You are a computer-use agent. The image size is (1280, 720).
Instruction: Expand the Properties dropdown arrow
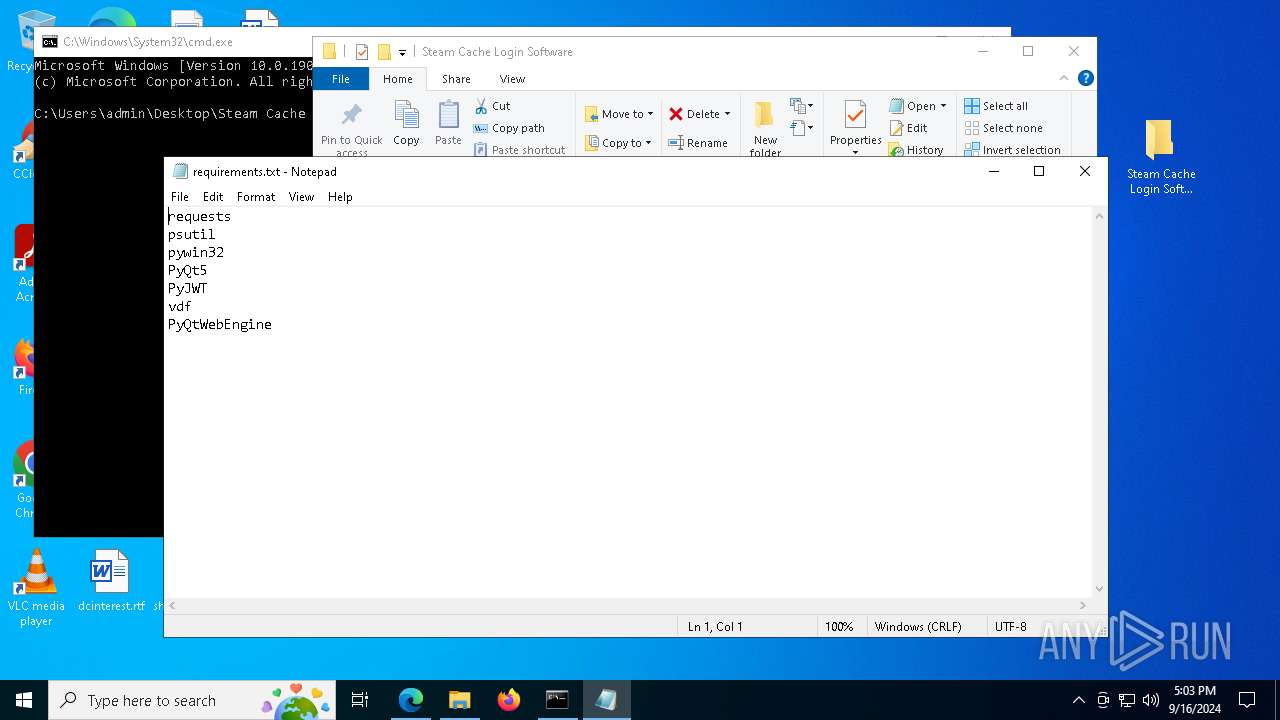855,152
